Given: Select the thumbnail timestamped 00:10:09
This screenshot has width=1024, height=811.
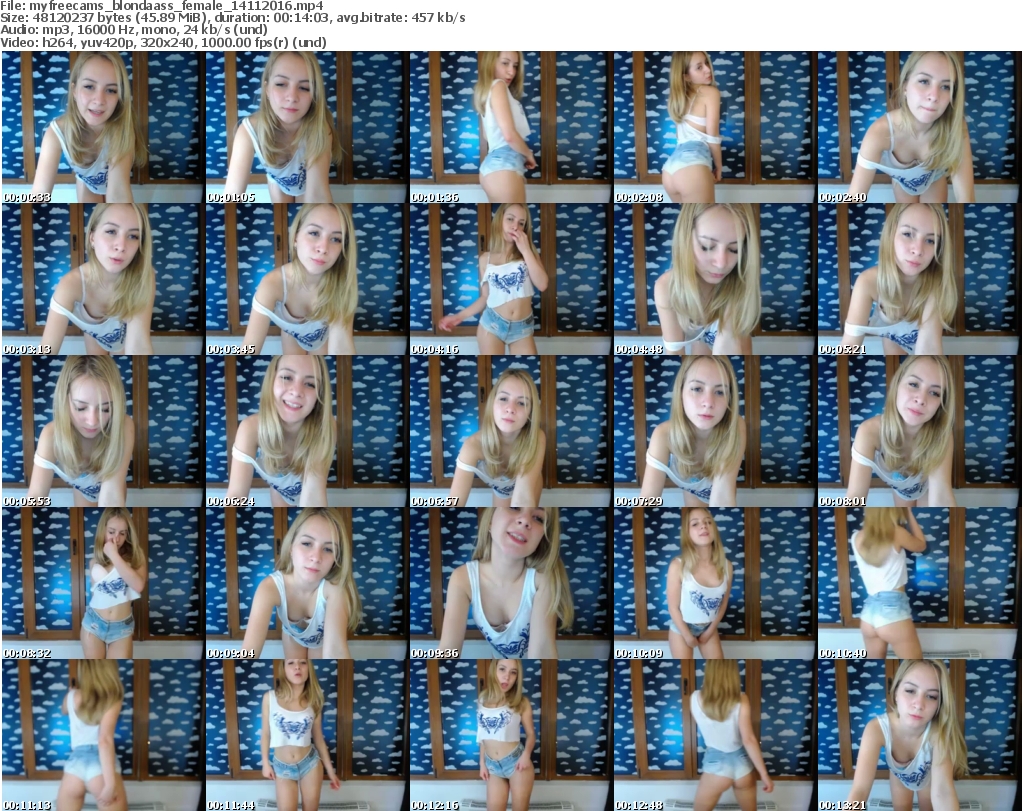Looking at the screenshot, I should 714,583.
